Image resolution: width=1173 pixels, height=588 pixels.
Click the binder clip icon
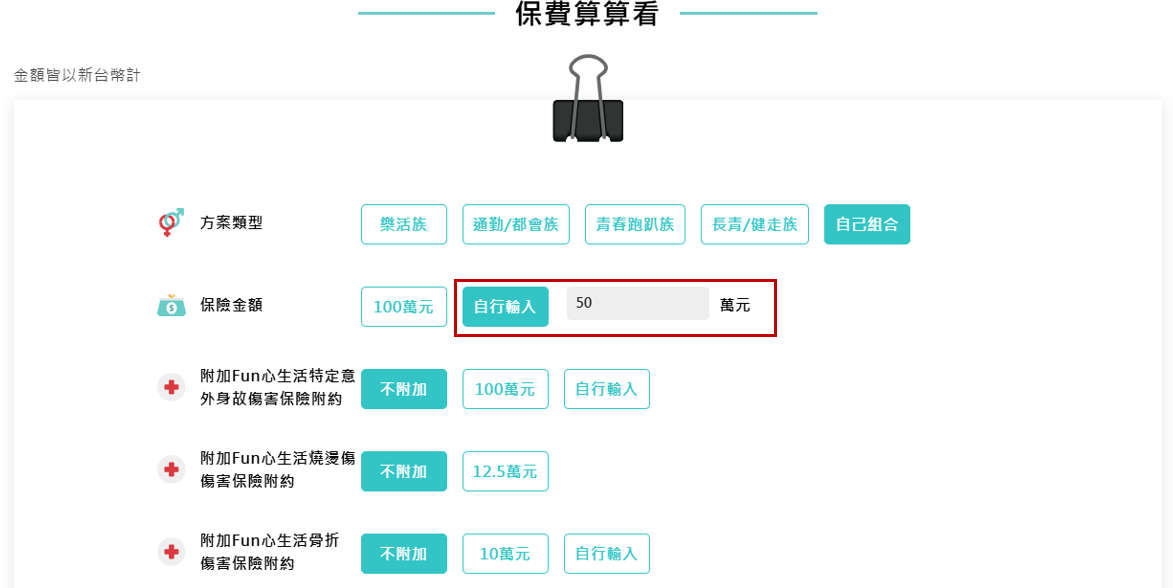[588, 99]
